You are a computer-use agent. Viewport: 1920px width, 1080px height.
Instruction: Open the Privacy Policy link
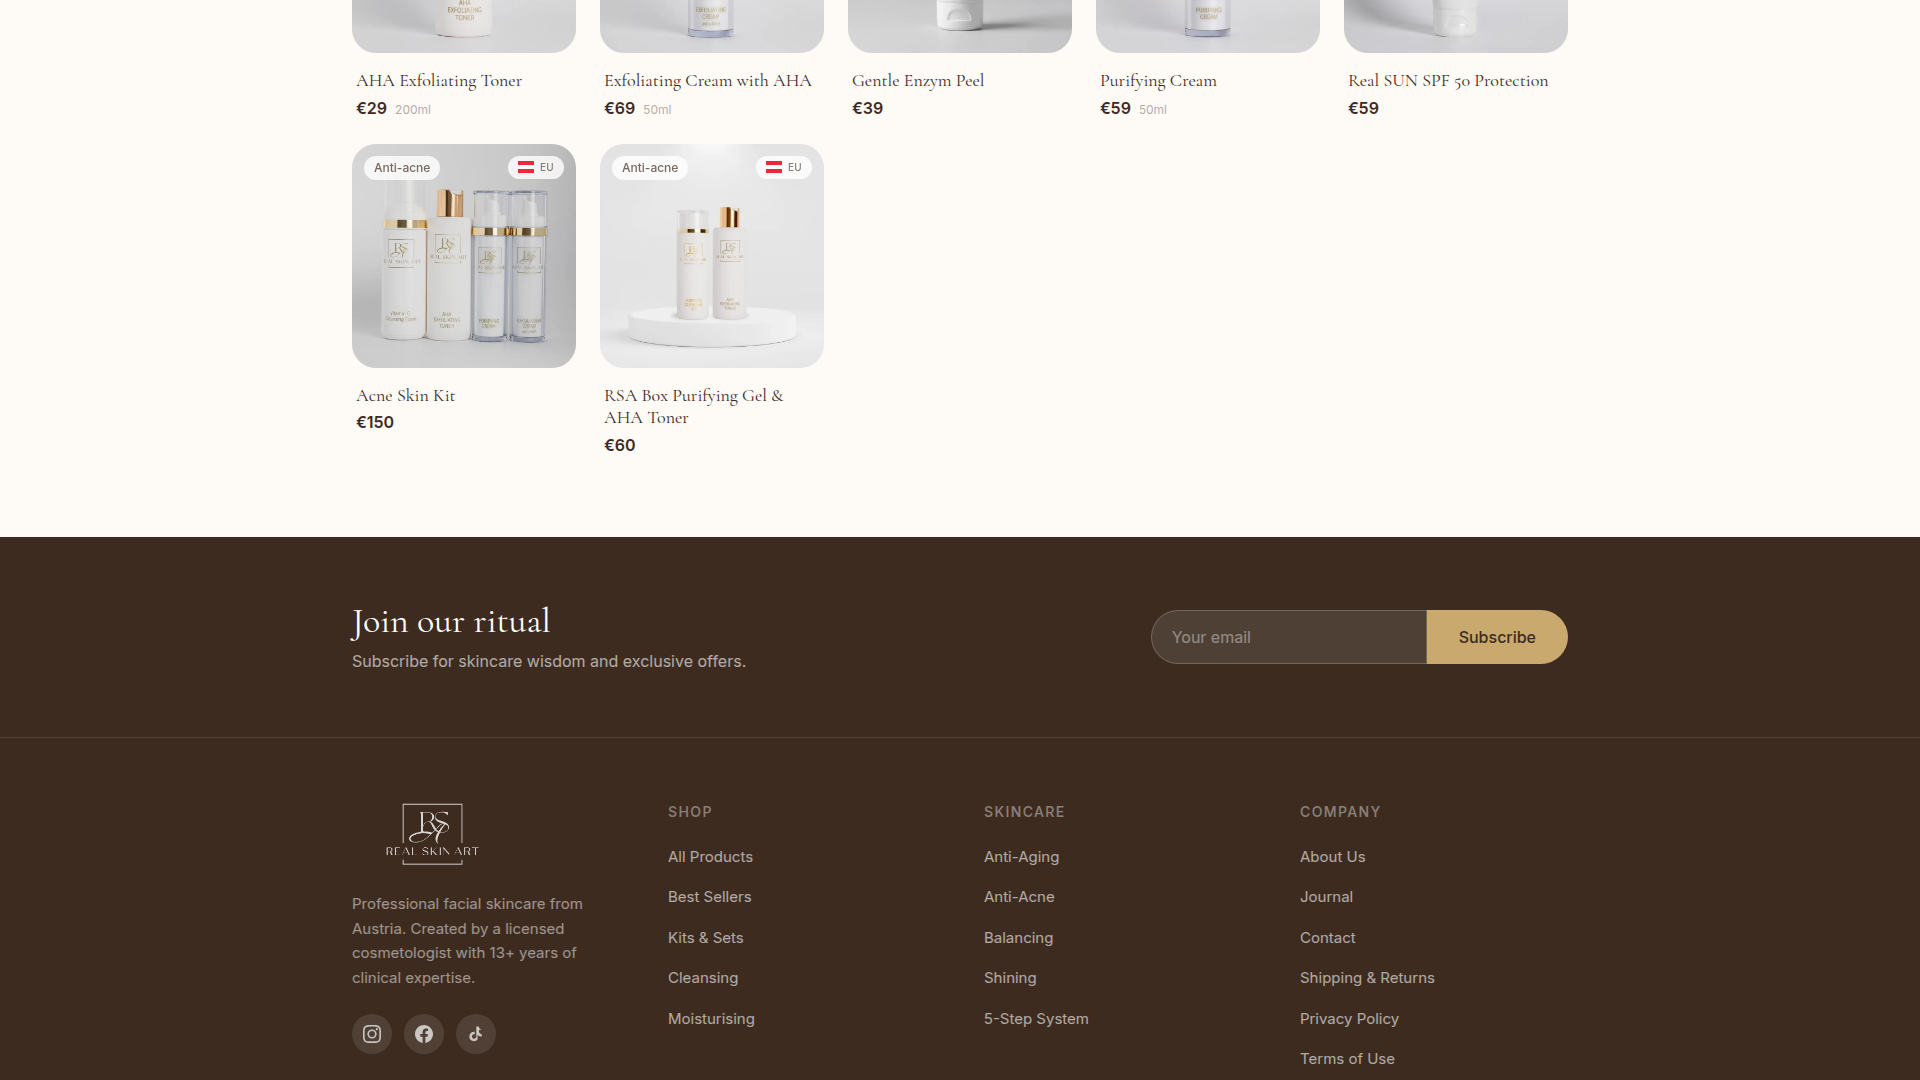point(1349,1019)
